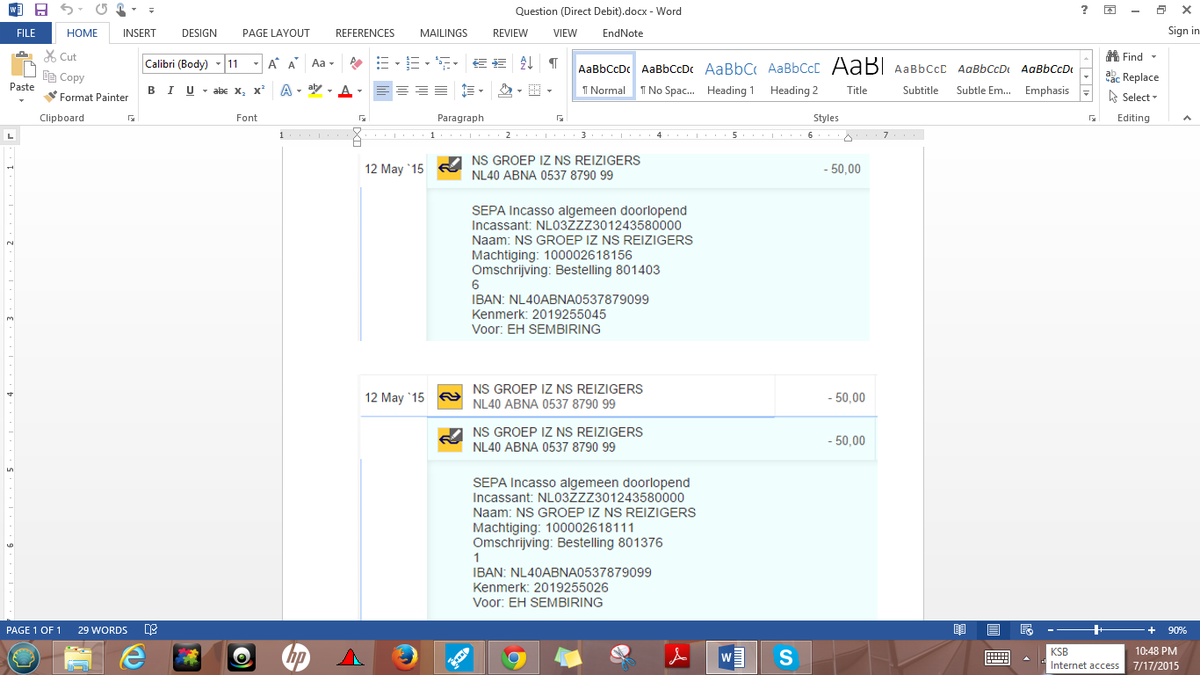The width and height of the screenshot is (1200, 675).
Task: Click the Sort A-Z icon
Action: pyautogui.click(x=528, y=64)
